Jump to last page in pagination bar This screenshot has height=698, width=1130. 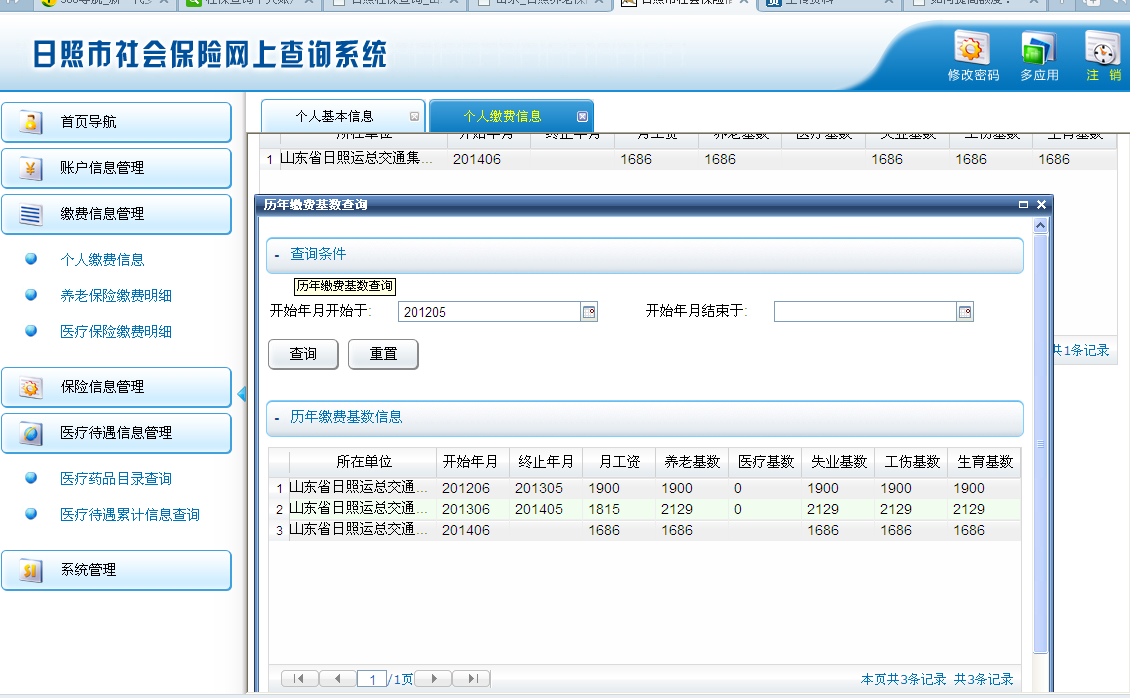471,679
